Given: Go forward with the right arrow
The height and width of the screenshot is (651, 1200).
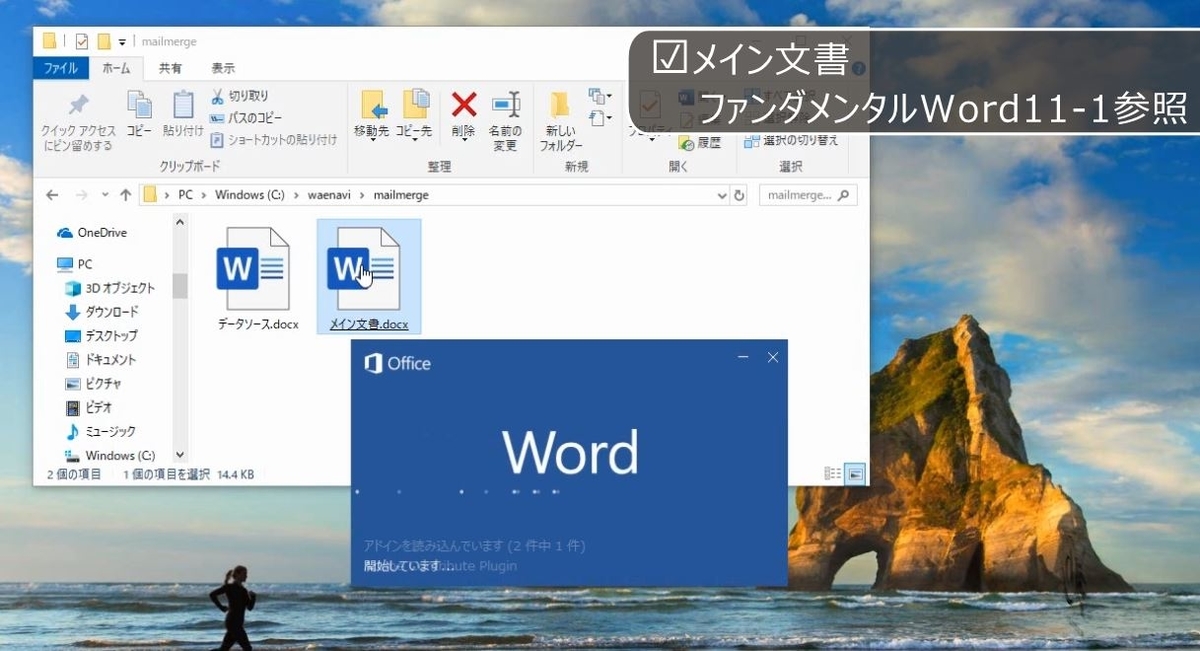Looking at the screenshot, I should pyautogui.click(x=82, y=195).
